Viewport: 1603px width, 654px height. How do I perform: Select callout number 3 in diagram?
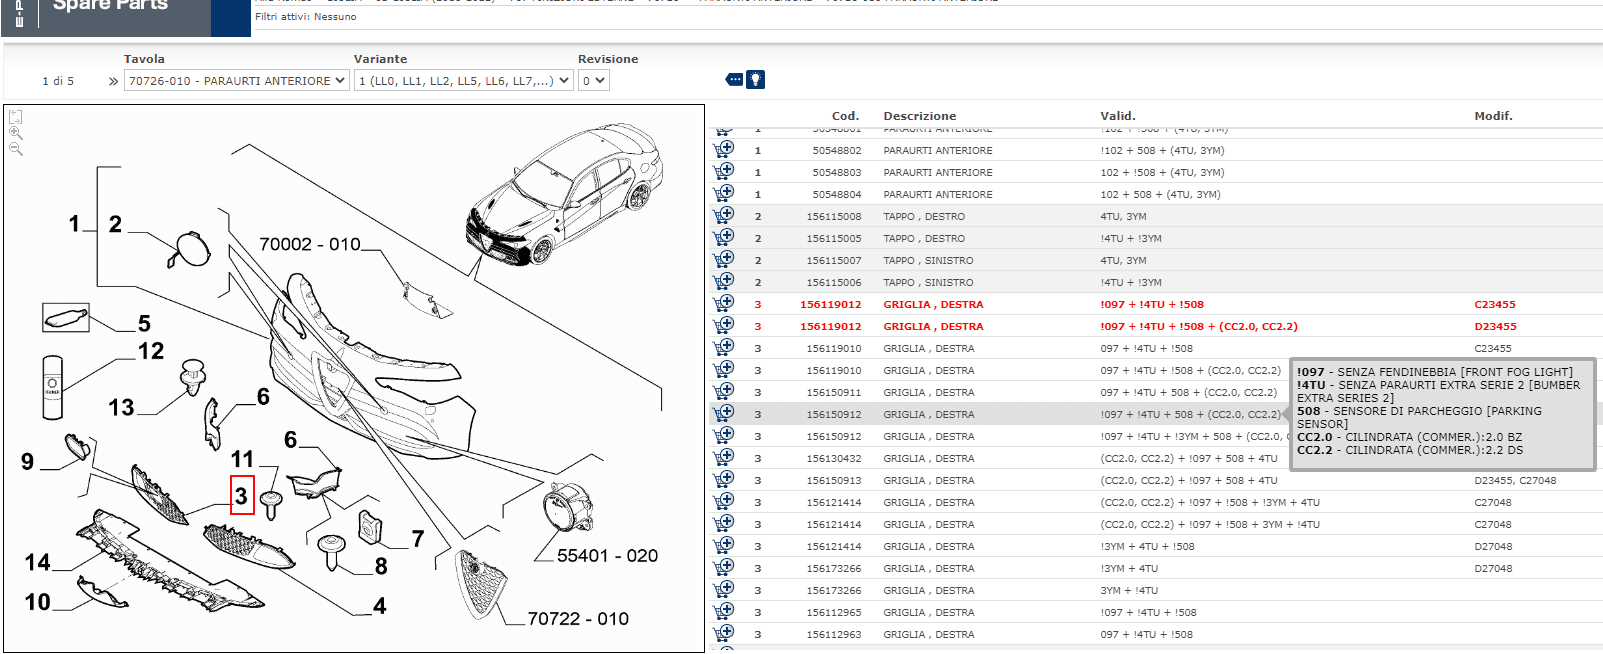(x=242, y=496)
